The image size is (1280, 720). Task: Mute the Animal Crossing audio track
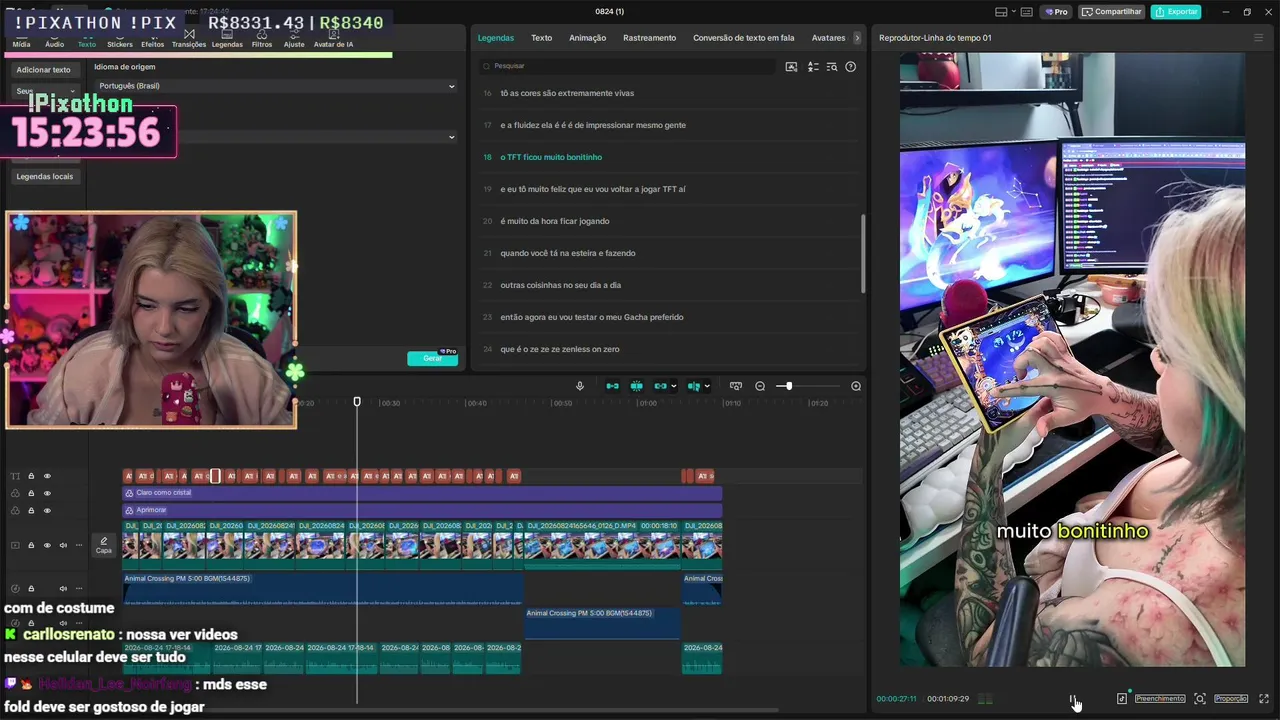pos(63,588)
